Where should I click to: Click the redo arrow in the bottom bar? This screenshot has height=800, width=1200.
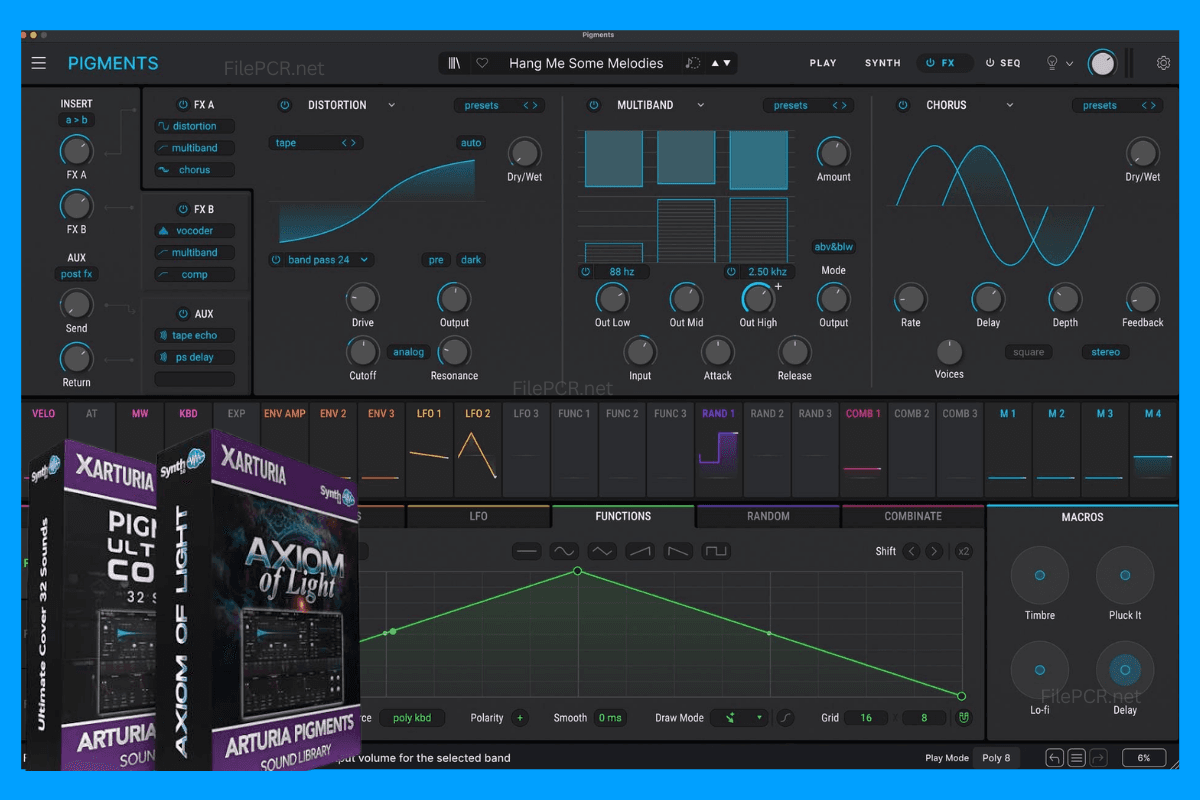coord(1099,758)
